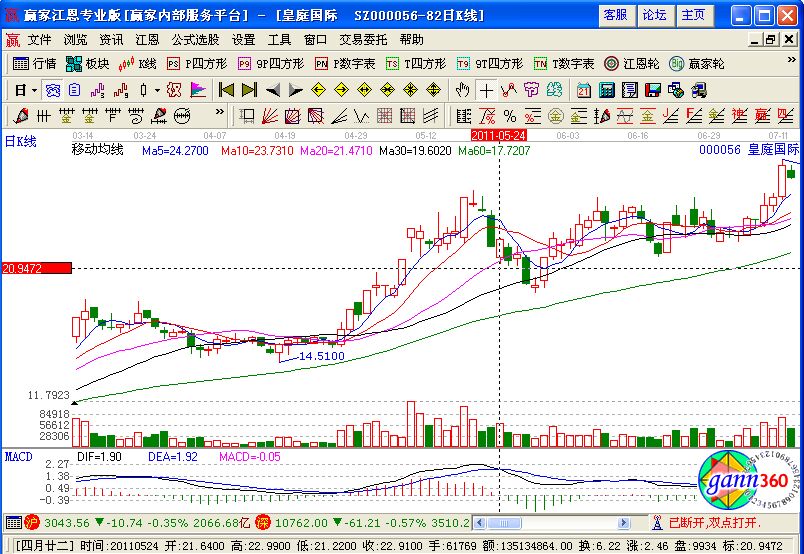Click the calculator icon in the toolbar
Image resolution: width=804 pixels, height=554 pixels.
coord(605,90)
